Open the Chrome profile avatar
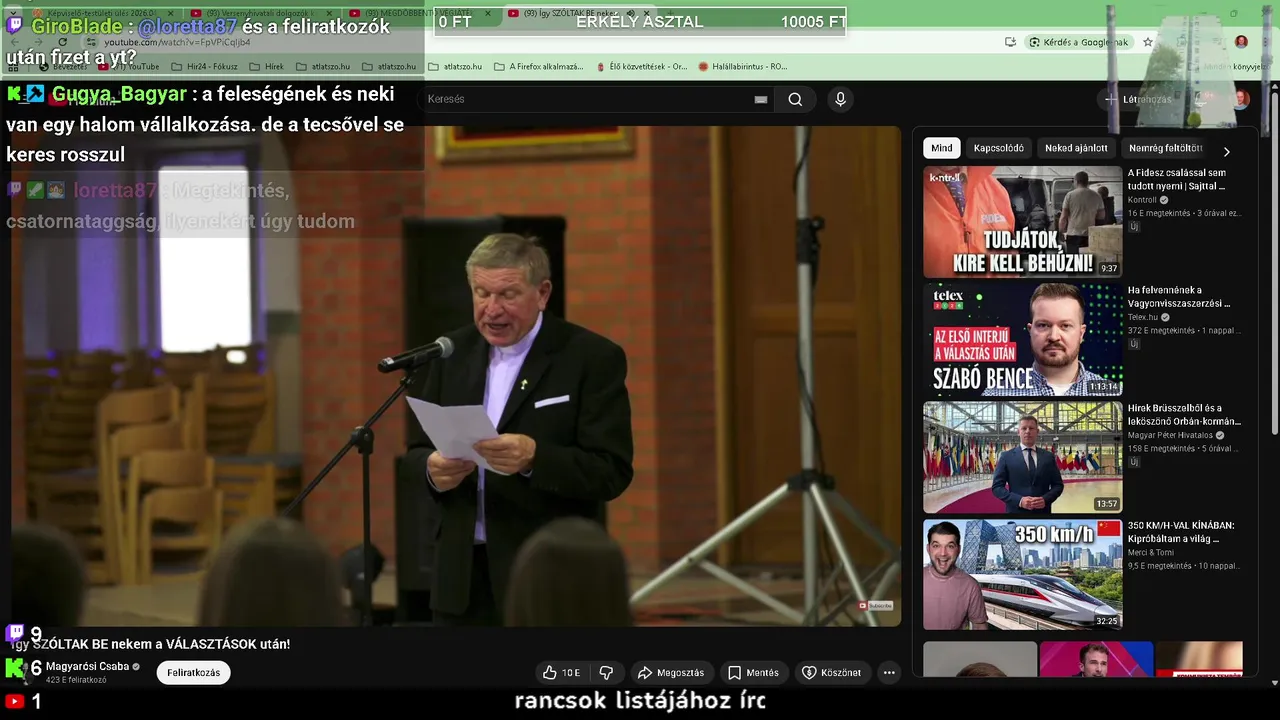 [1241, 42]
